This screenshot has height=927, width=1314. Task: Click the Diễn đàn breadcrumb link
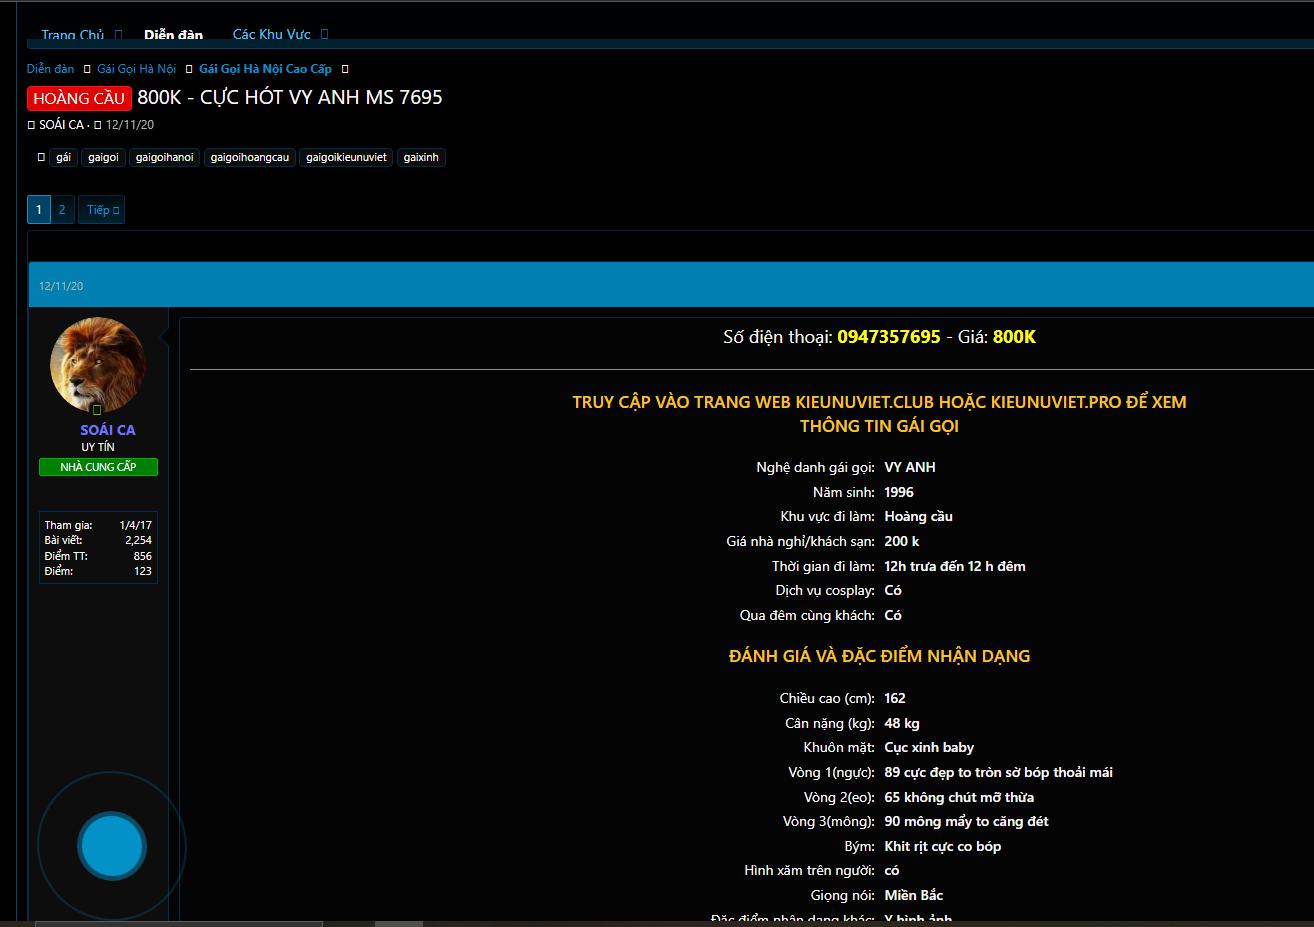(51, 69)
